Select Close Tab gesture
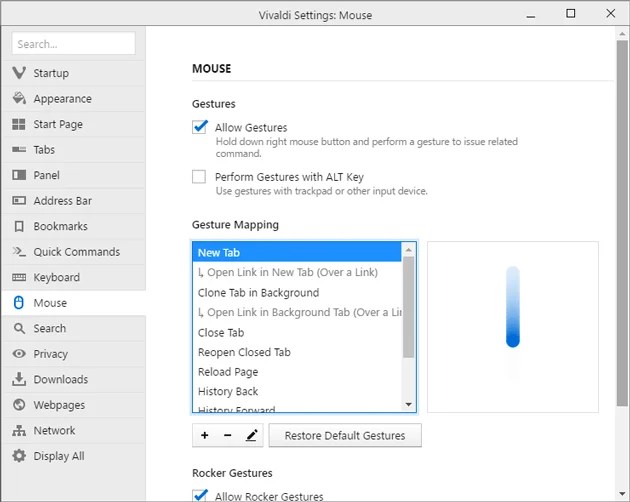This screenshot has height=502, width=630. [297, 332]
